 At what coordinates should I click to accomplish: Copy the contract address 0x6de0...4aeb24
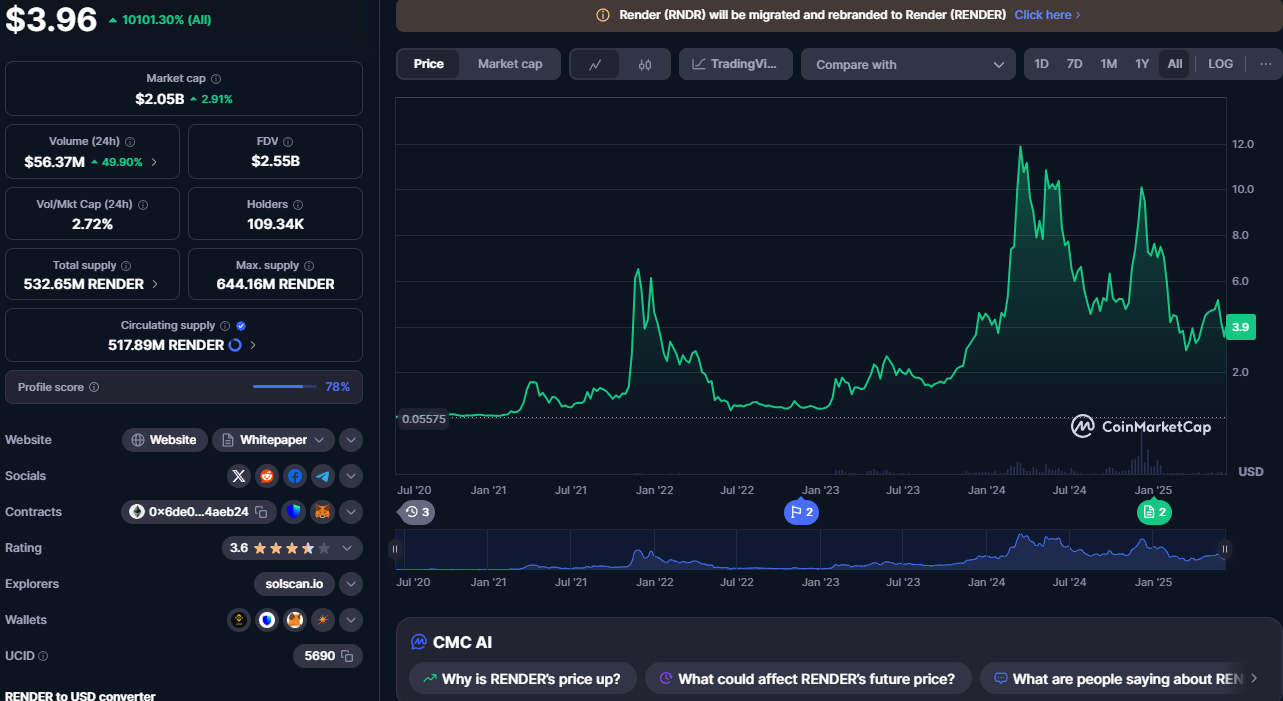(261, 512)
